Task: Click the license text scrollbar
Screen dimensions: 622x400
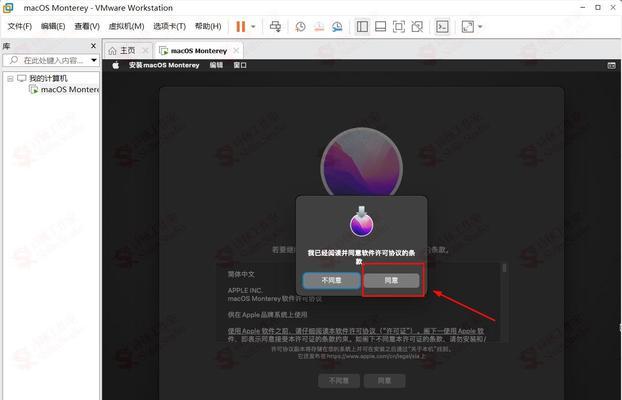Action: coord(504,268)
